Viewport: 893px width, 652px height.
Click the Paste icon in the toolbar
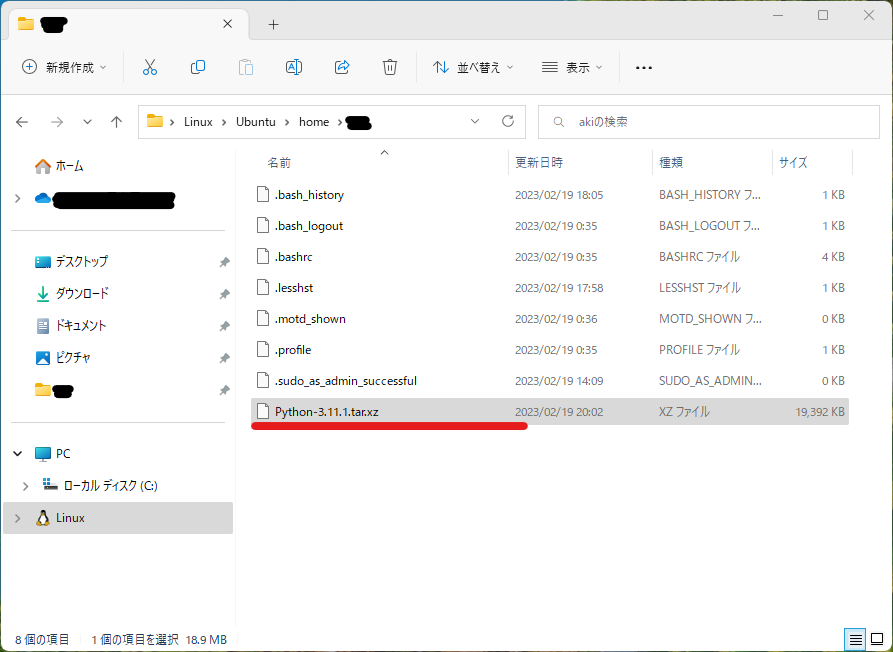point(245,67)
